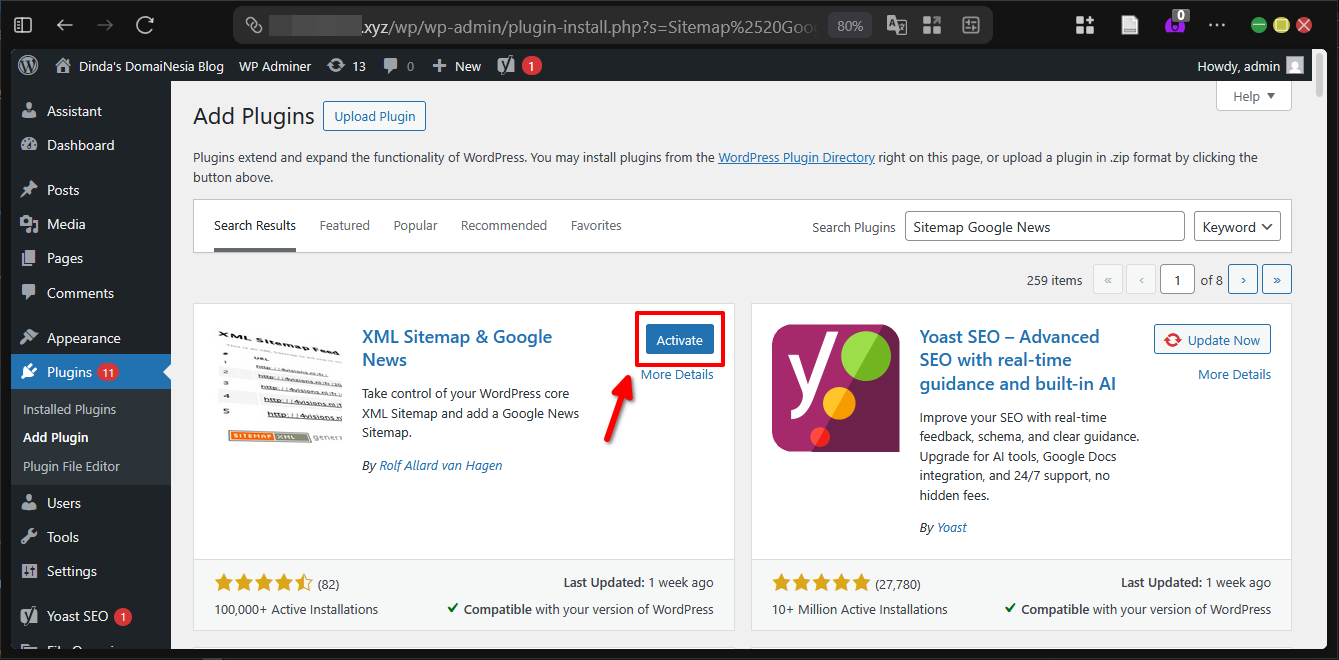Open the browser more options menu

click(1216, 25)
